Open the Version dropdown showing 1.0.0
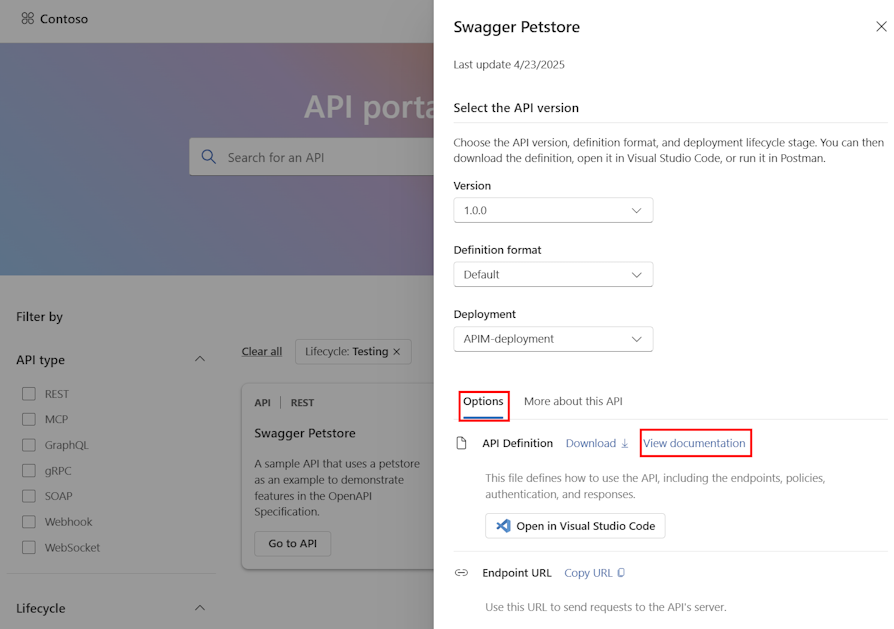The image size is (894, 629). pos(553,210)
